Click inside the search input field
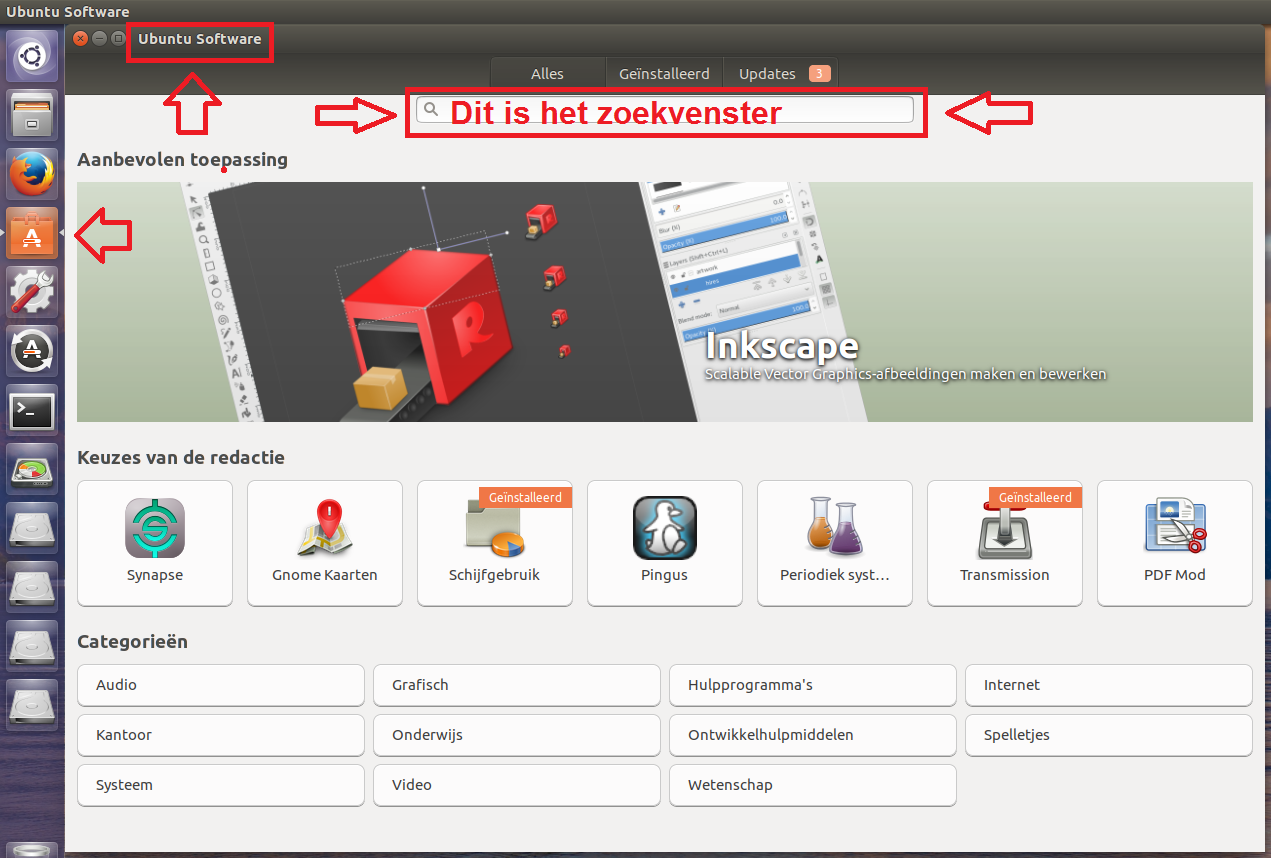 click(665, 109)
